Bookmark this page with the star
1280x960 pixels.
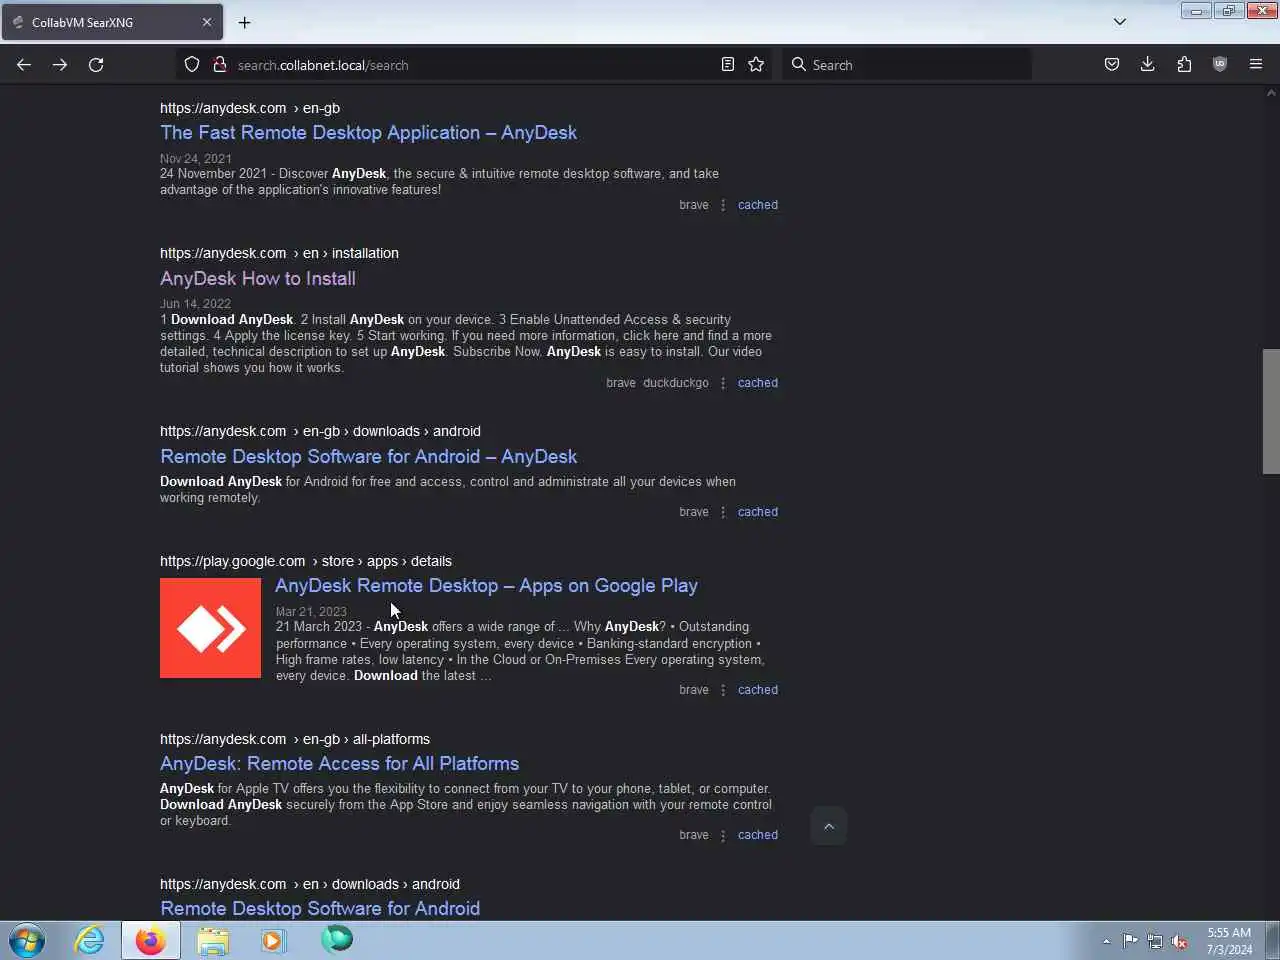pos(756,65)
